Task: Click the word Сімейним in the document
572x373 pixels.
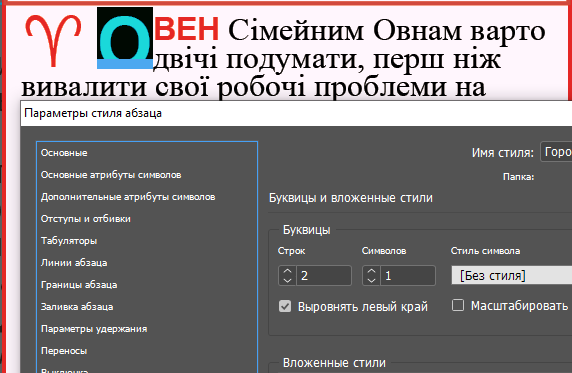Action: pyautogui.click(x=296, y=31)
